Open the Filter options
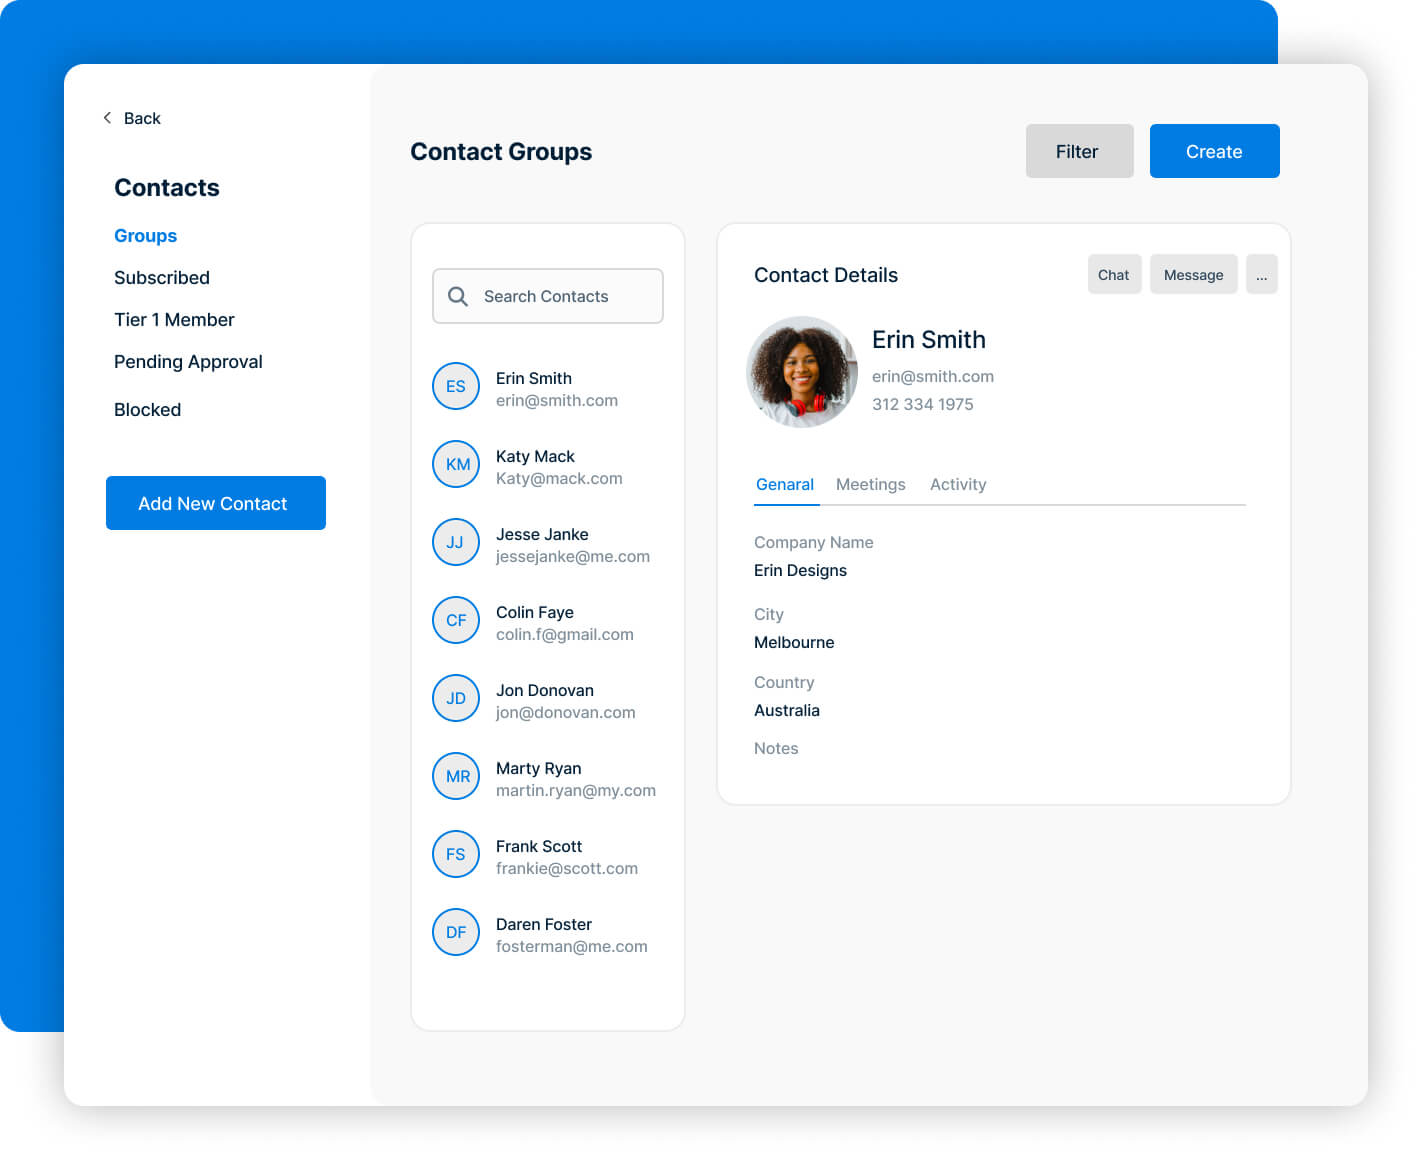 [1078, 151]
